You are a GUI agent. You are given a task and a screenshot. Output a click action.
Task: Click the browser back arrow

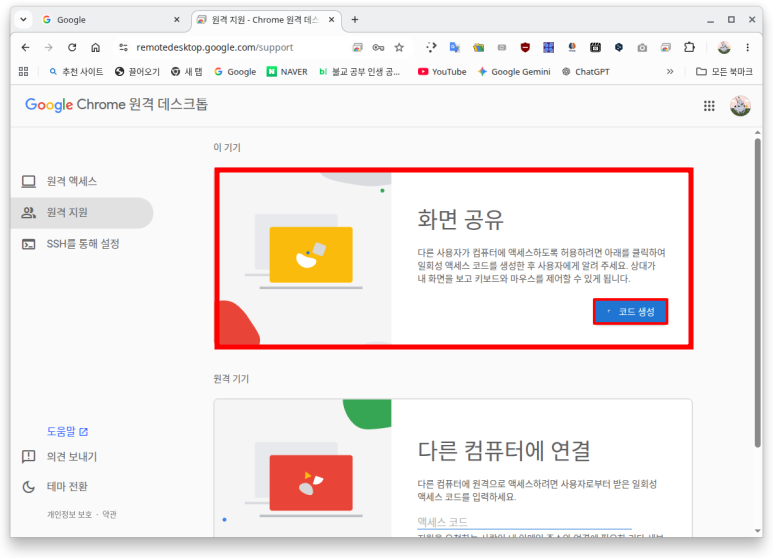point(26,47)
